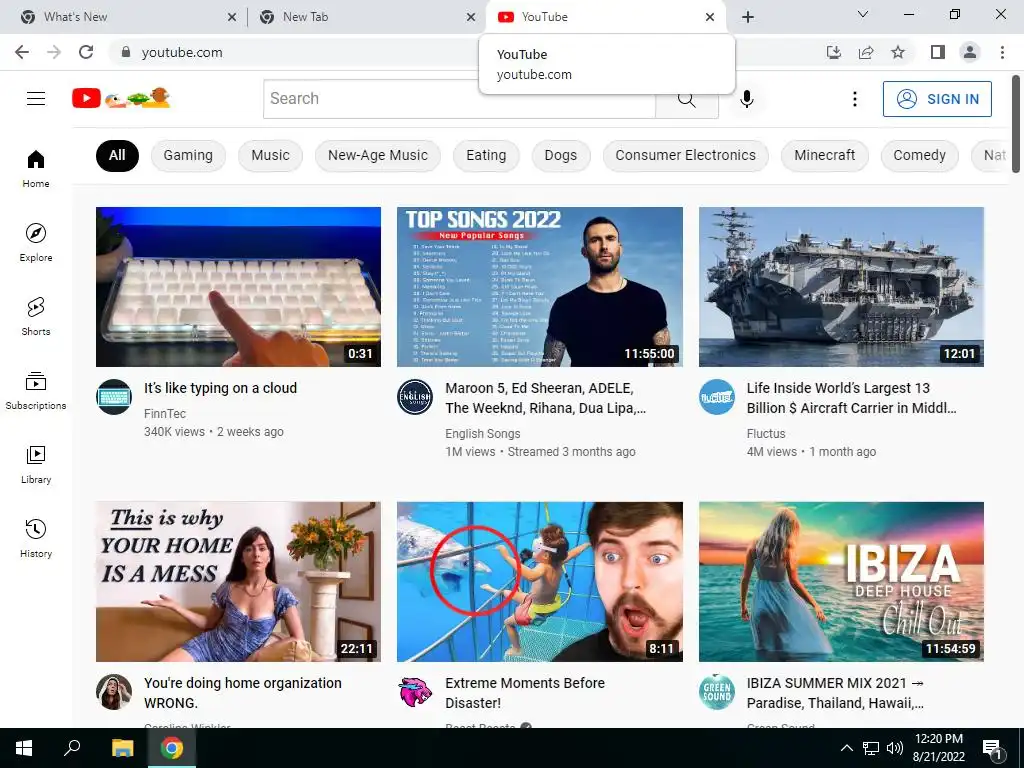Open Shorts in the sidebar
The image size is (1024, 768).
coord(36,316)
